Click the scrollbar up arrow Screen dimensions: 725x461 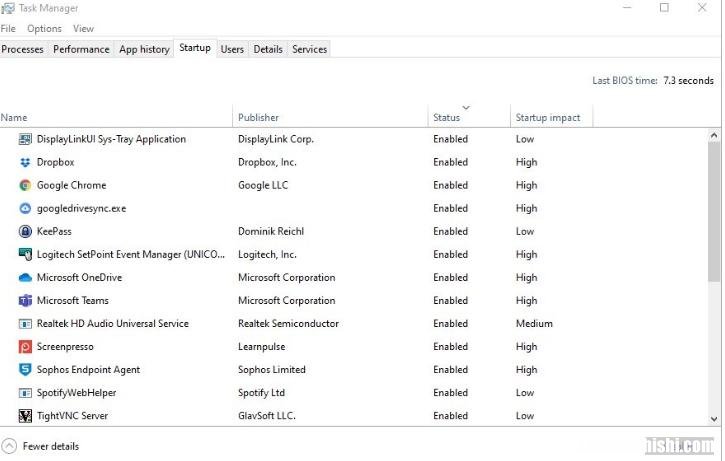tap(714, 136)
